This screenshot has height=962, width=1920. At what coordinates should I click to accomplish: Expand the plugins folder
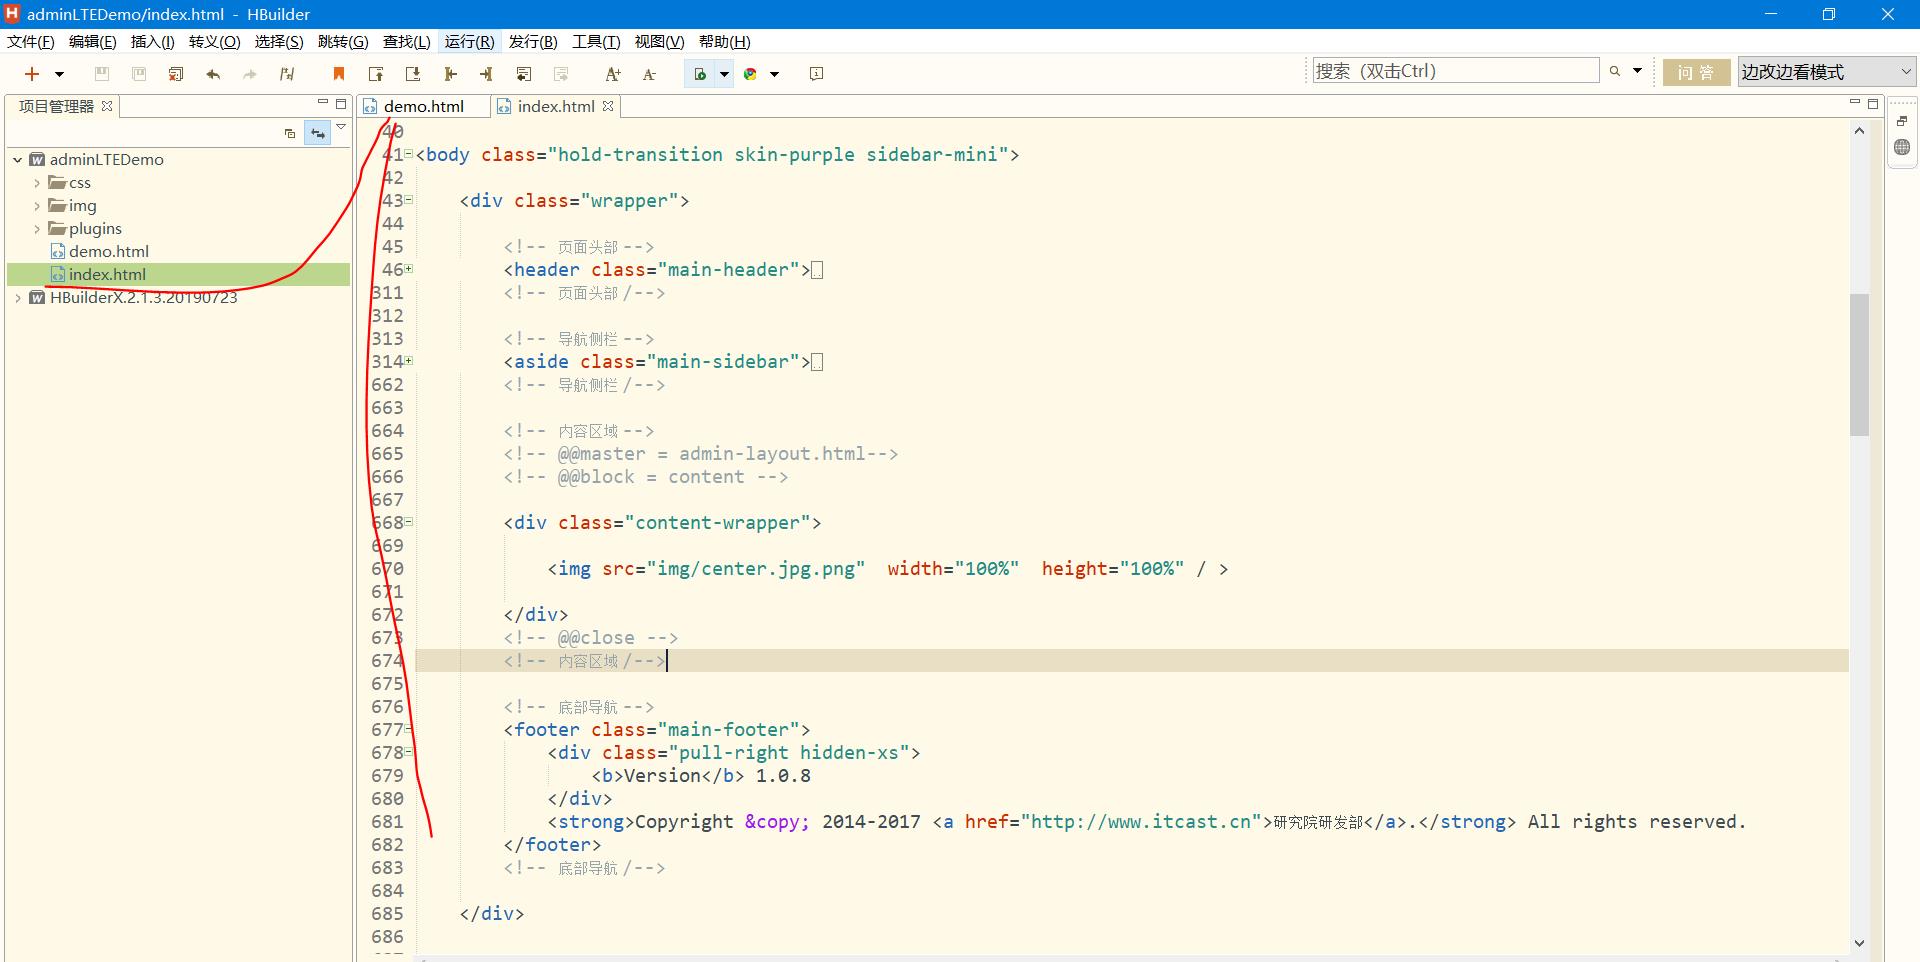click(x=37, y=229)
